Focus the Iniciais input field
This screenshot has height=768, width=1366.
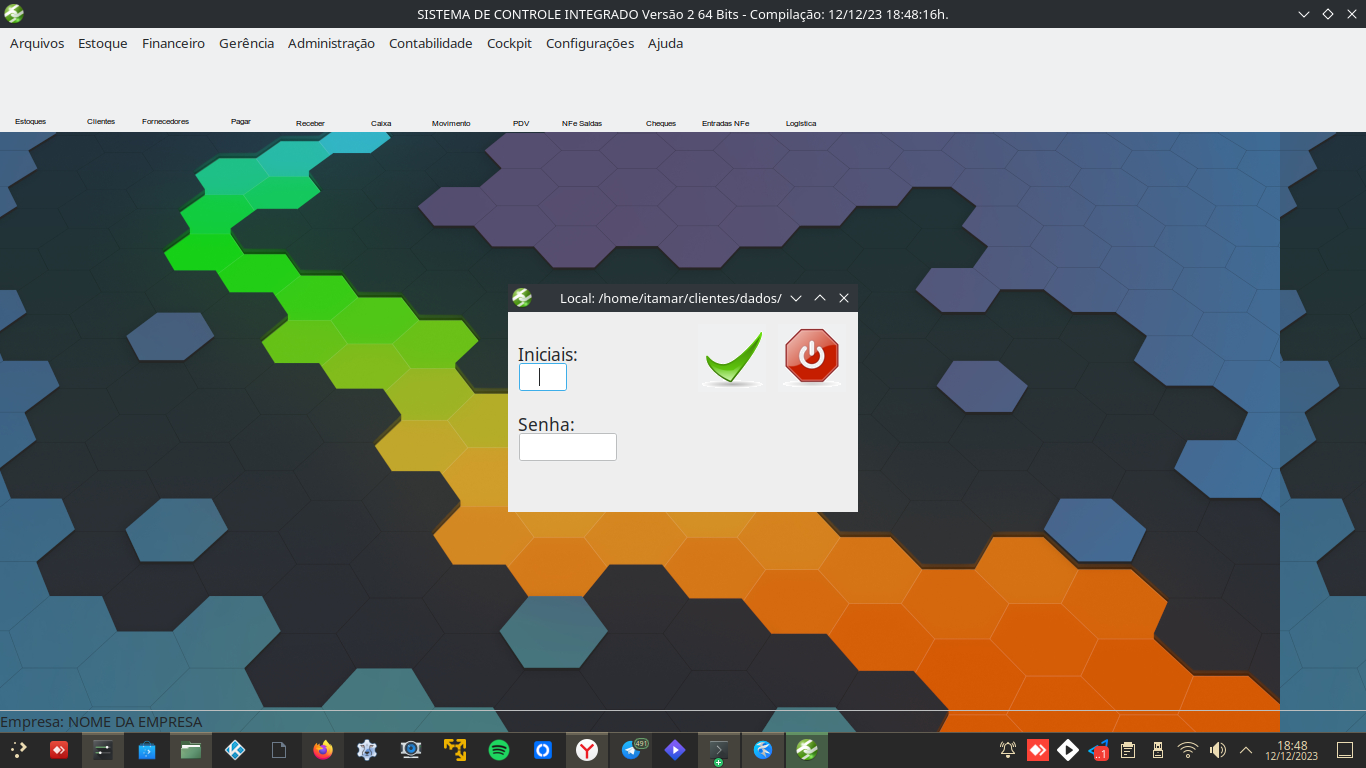[x=543, y=377]
